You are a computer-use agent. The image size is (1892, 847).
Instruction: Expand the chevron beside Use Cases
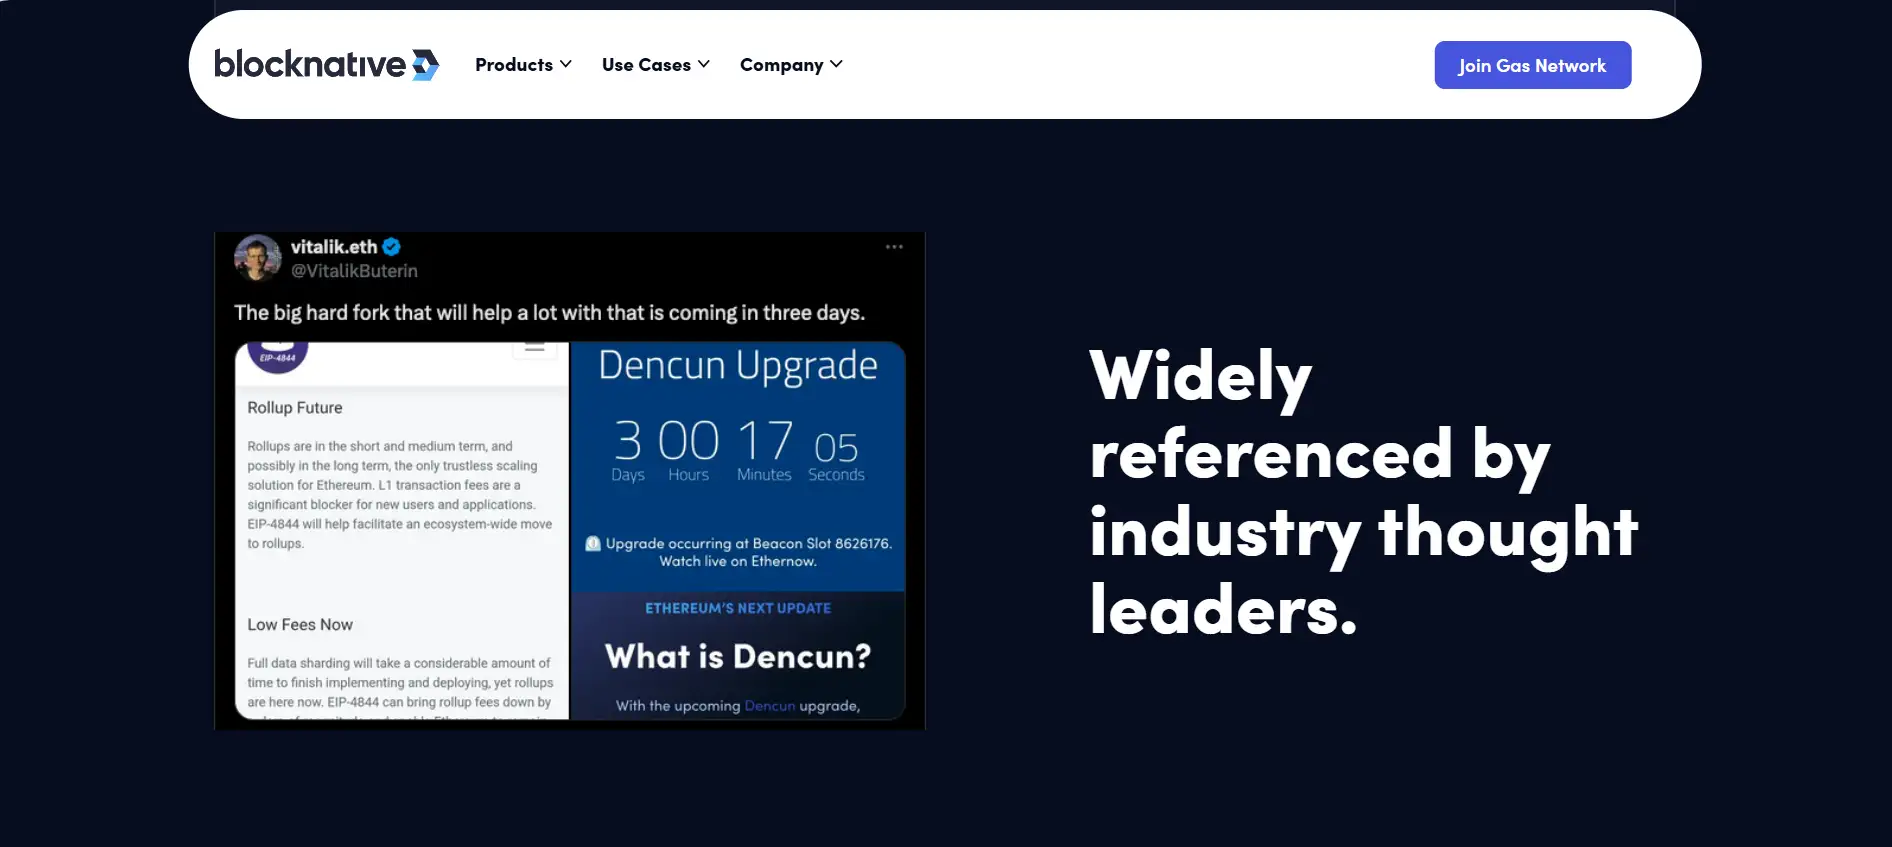(704, 64)
